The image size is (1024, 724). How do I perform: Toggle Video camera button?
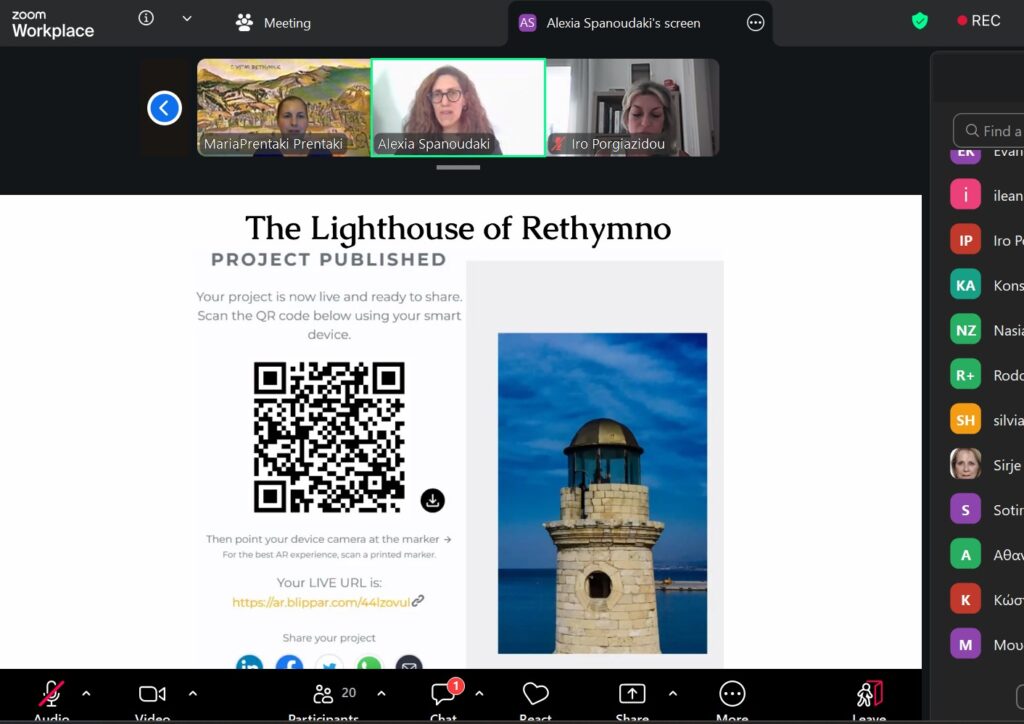[x=152, y=700]
